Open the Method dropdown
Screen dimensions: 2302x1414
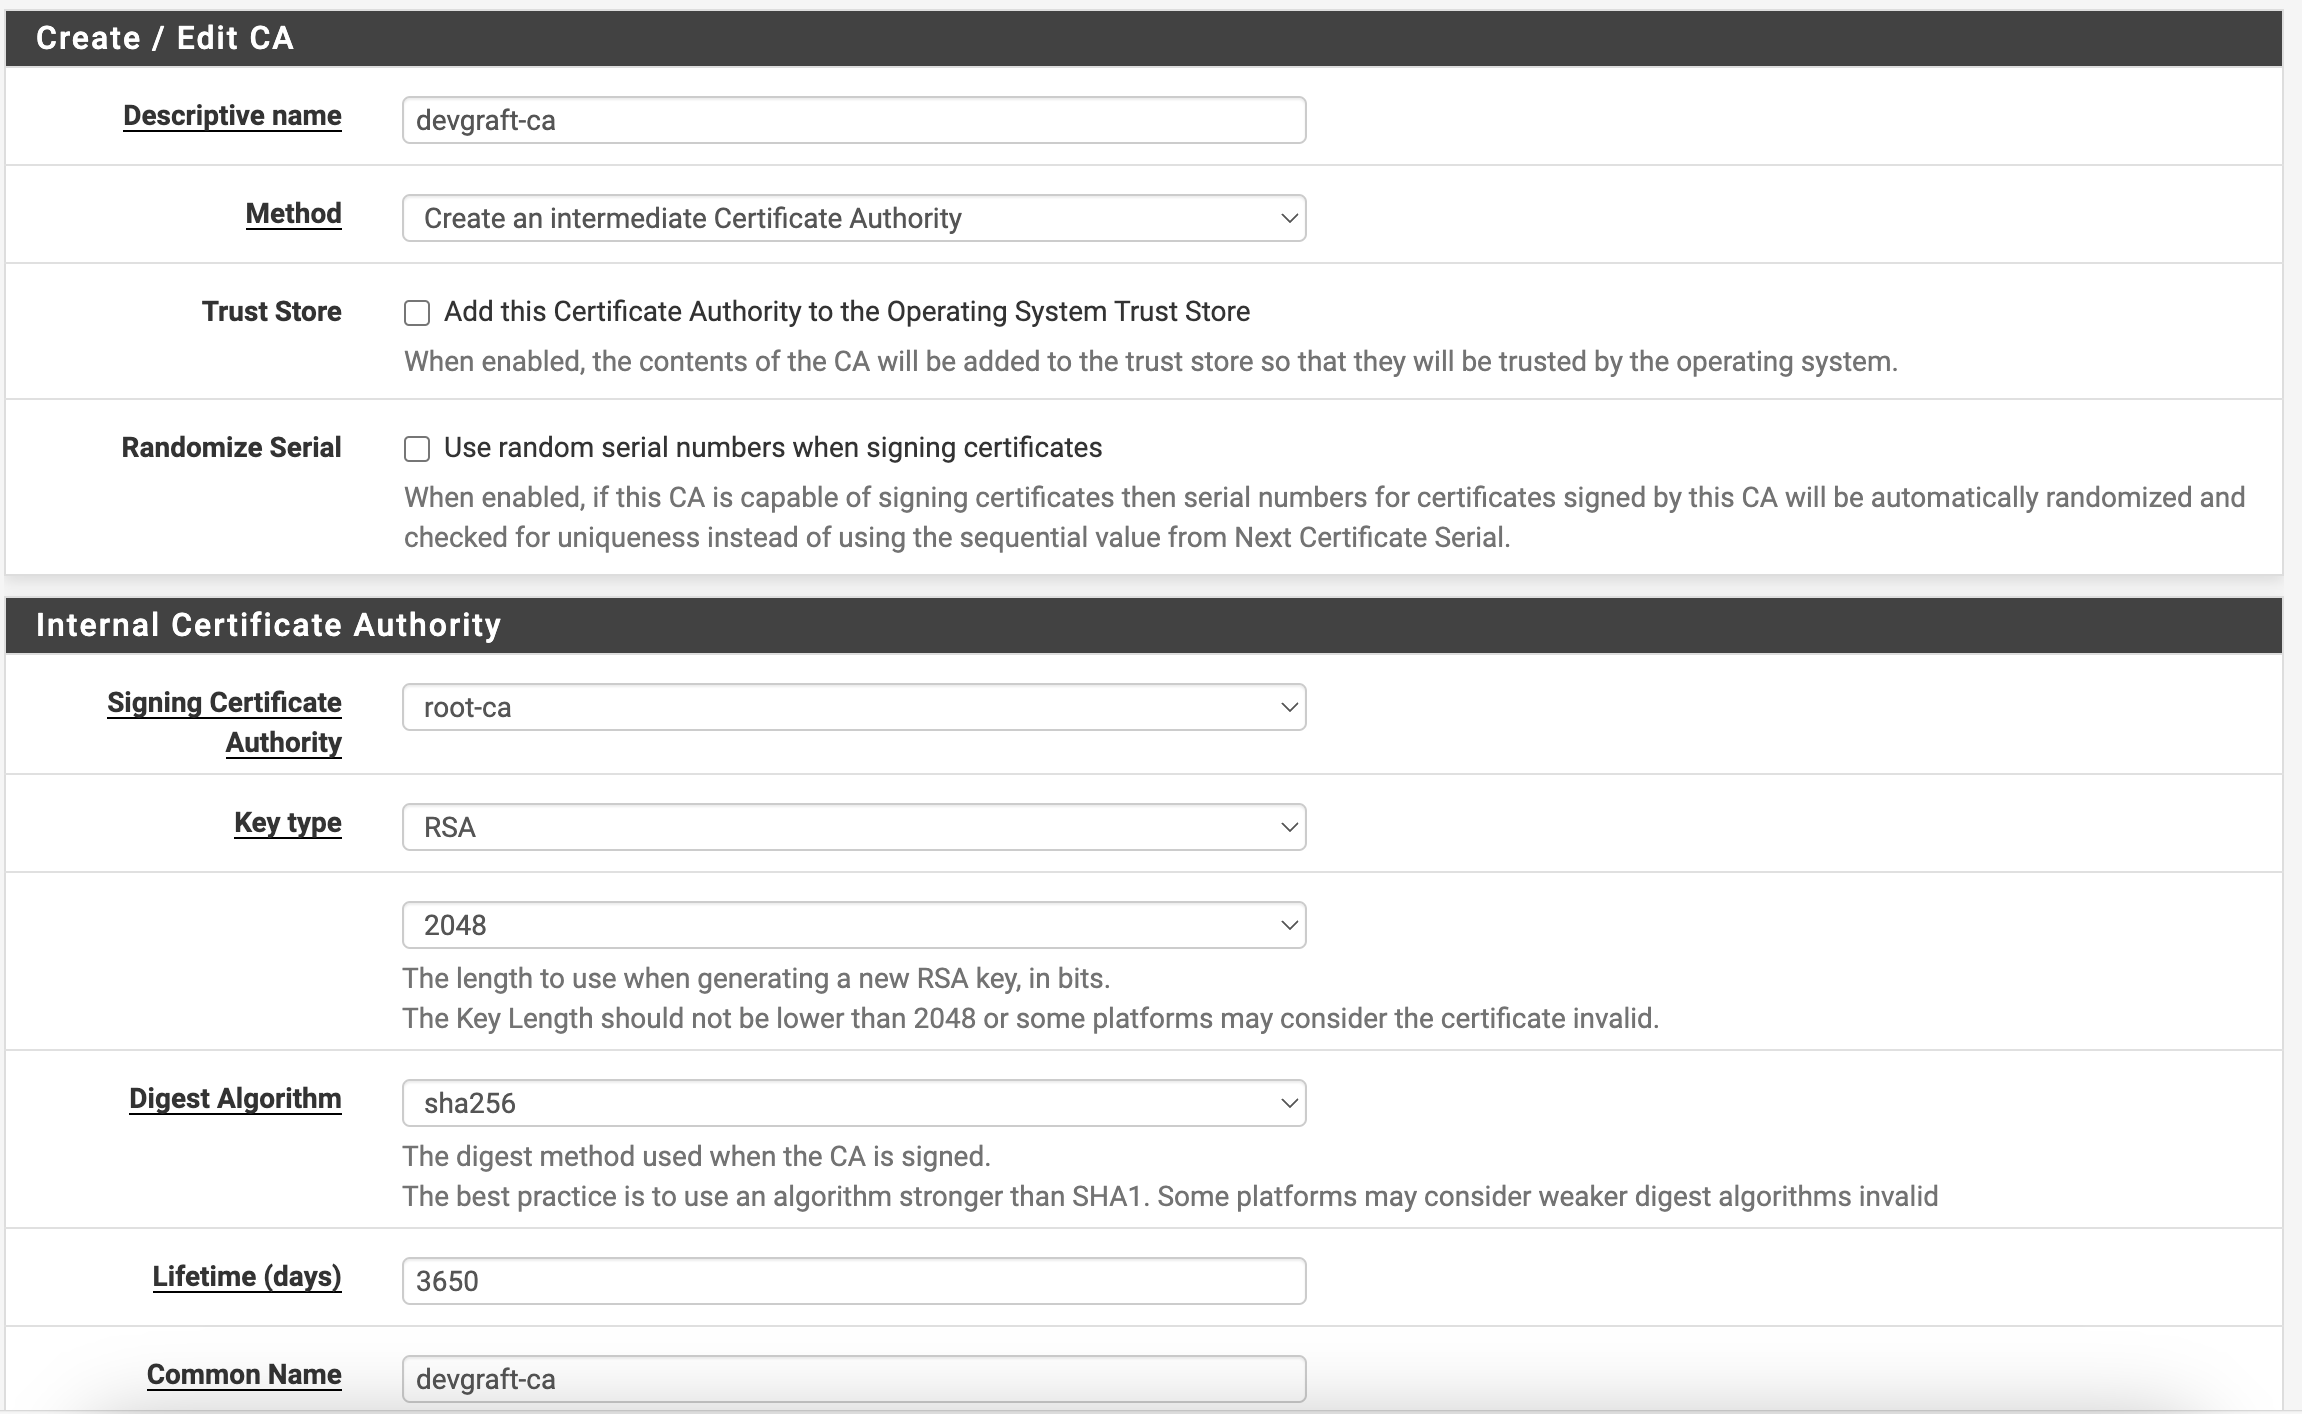(x=853, y=218)
